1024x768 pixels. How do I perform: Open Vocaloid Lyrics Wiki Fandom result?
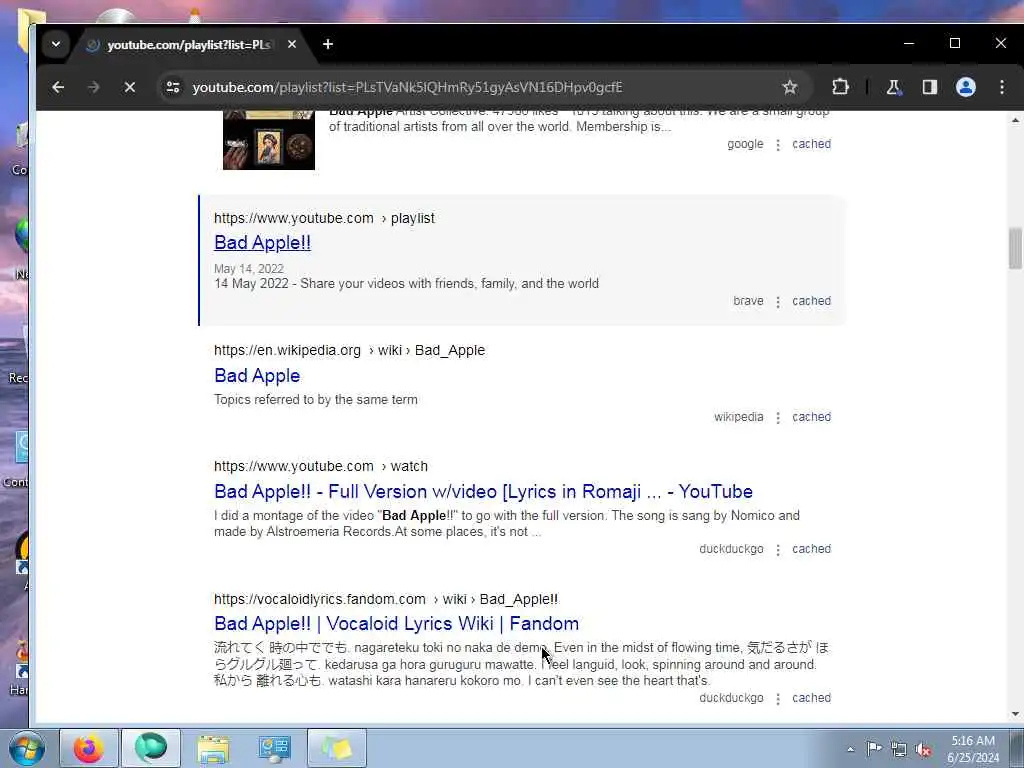396,624
